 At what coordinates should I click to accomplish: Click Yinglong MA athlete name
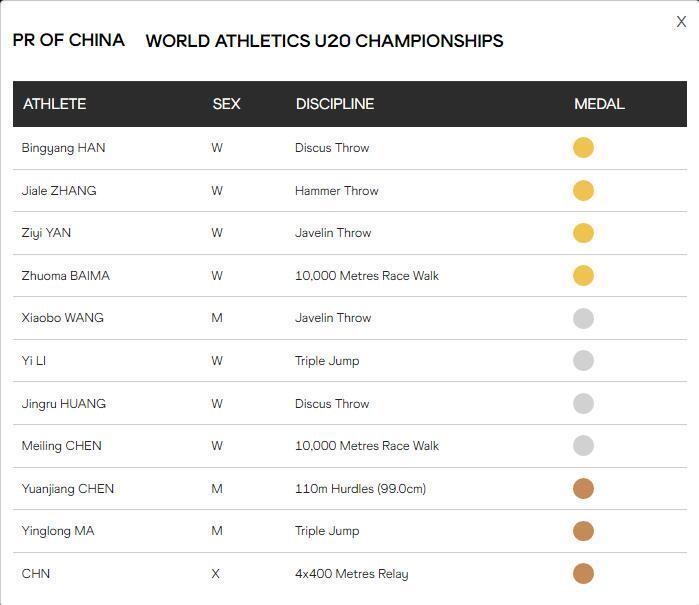[58, 531]
